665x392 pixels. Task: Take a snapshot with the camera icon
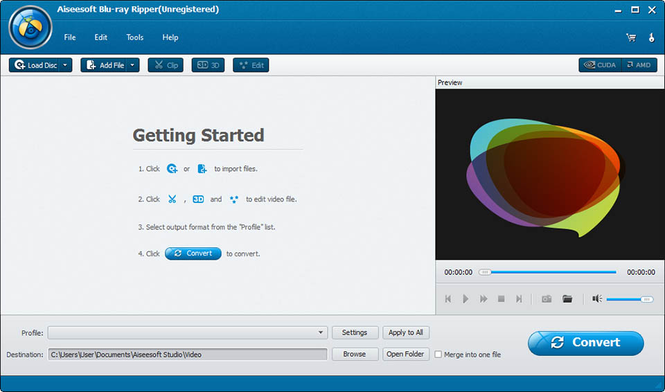[x=547, y=299]
